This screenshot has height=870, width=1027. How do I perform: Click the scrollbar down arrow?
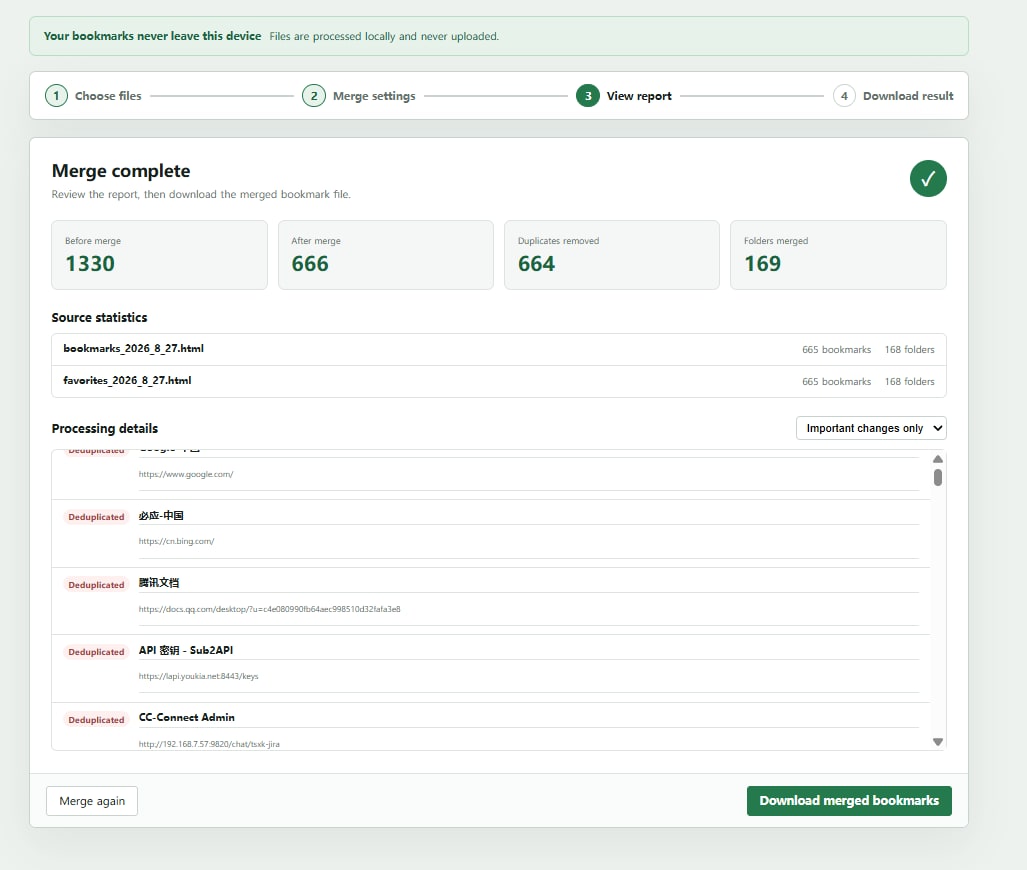[x=938, y=742]
